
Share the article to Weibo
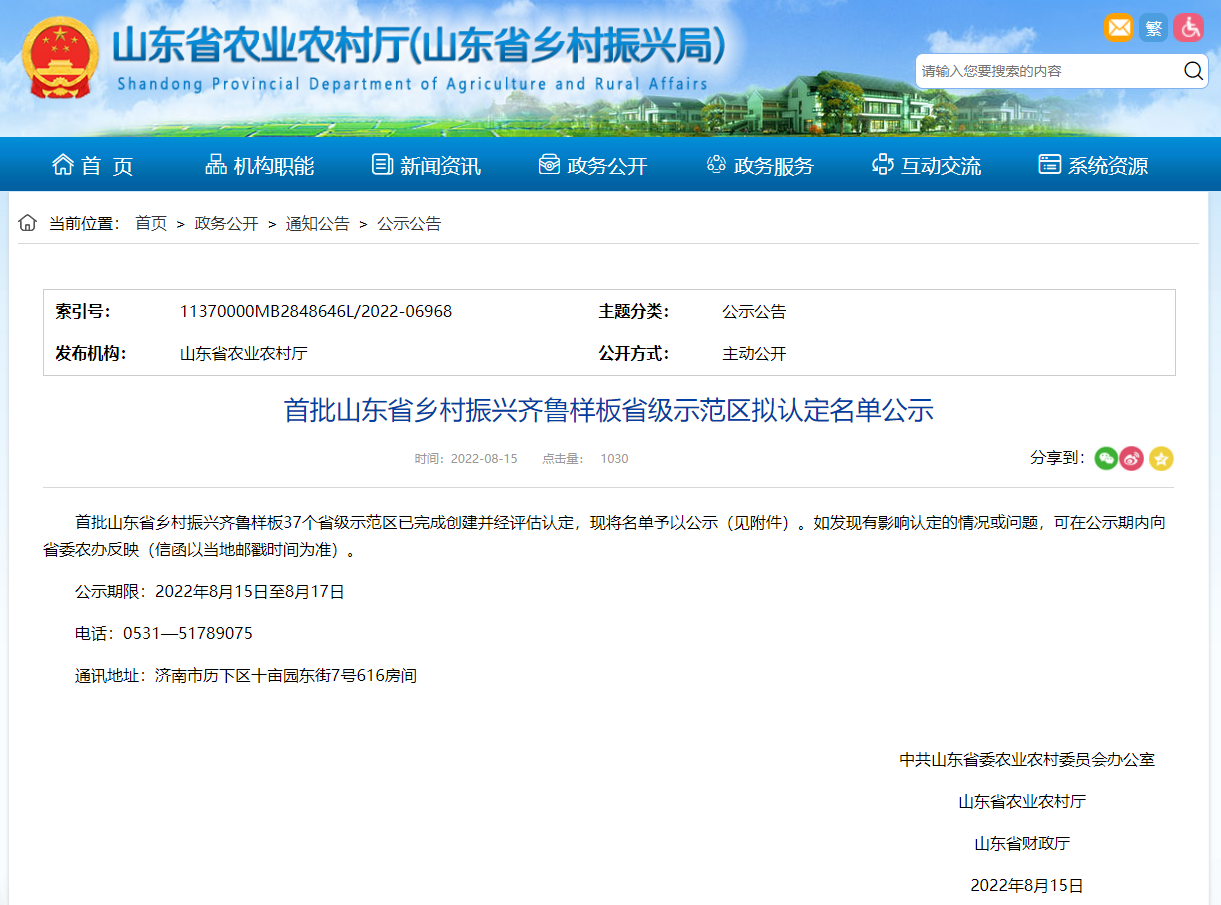(1132, 458)
